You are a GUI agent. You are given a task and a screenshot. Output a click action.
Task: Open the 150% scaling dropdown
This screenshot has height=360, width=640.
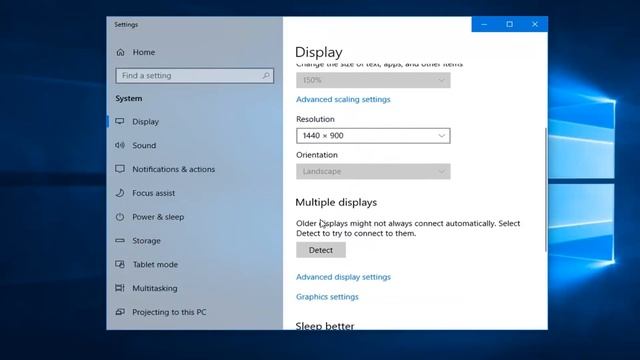[373, 80]
